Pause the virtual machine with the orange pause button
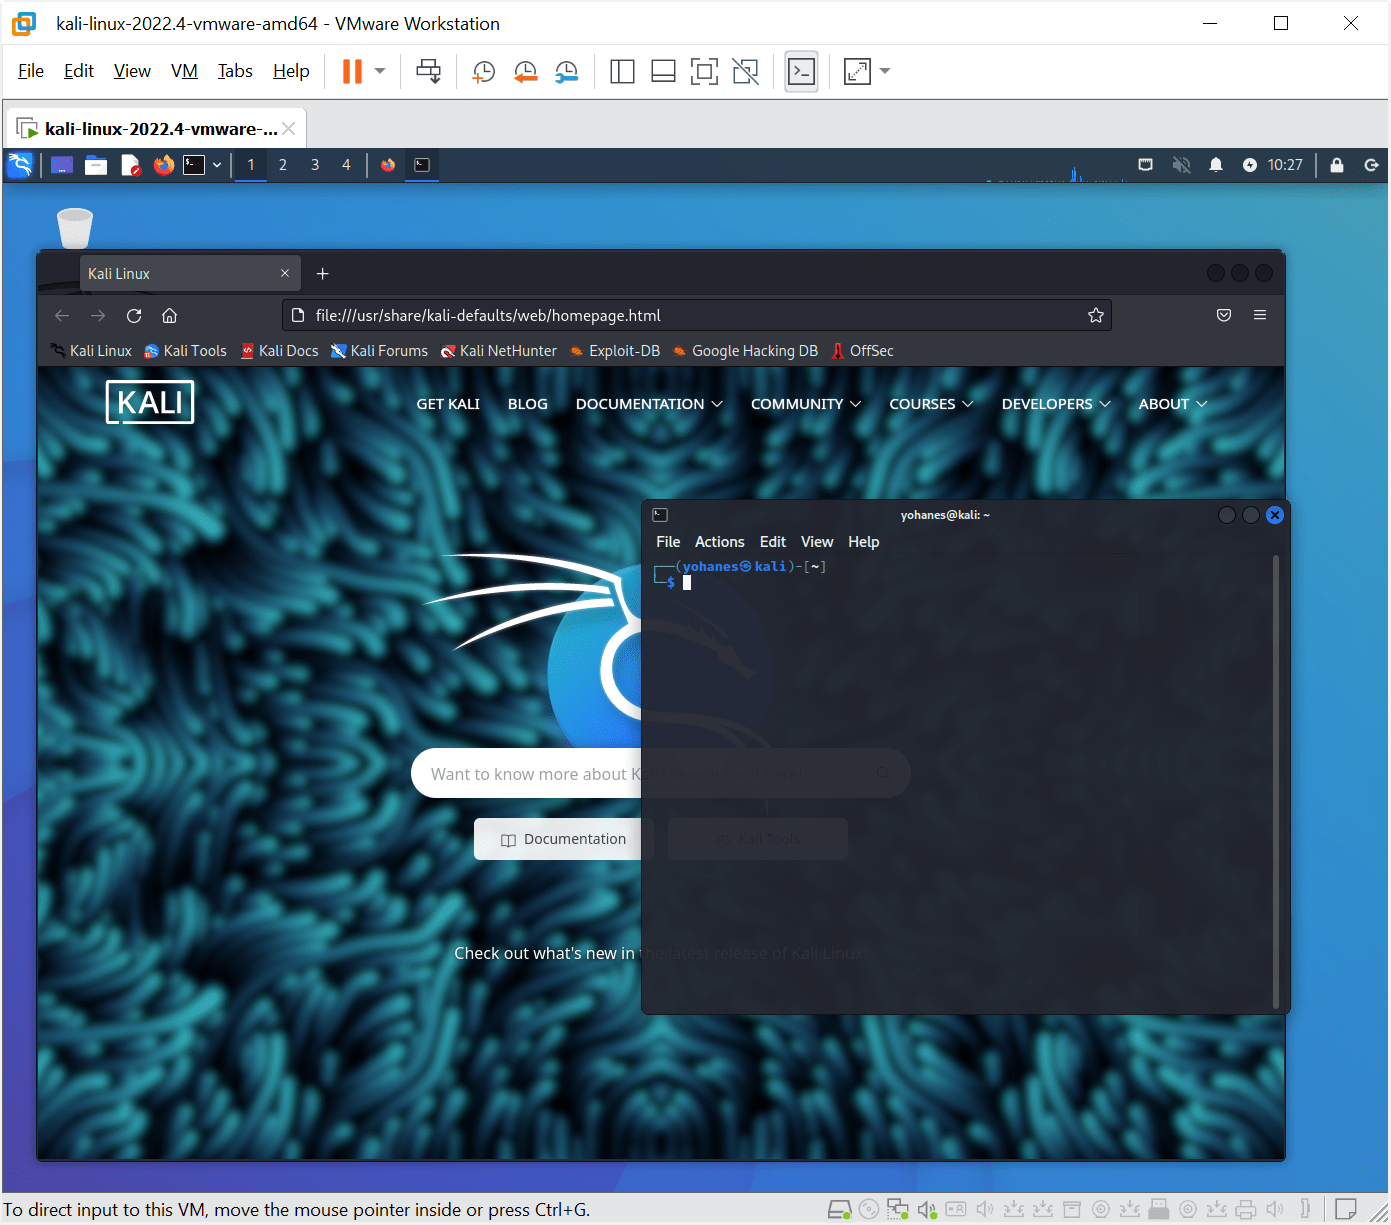This screenshot has height=1225, width=1391. click(x=352, y=71)
